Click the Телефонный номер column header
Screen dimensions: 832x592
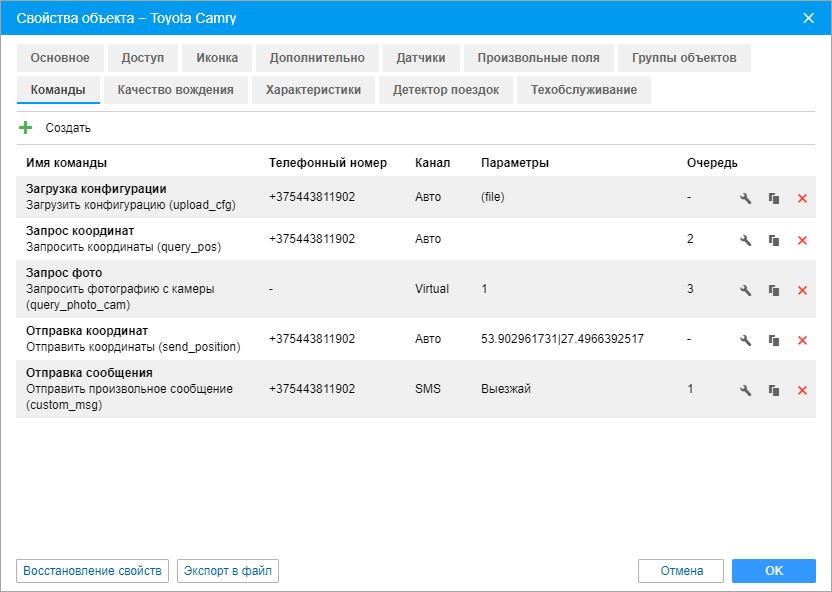[328, 163]
